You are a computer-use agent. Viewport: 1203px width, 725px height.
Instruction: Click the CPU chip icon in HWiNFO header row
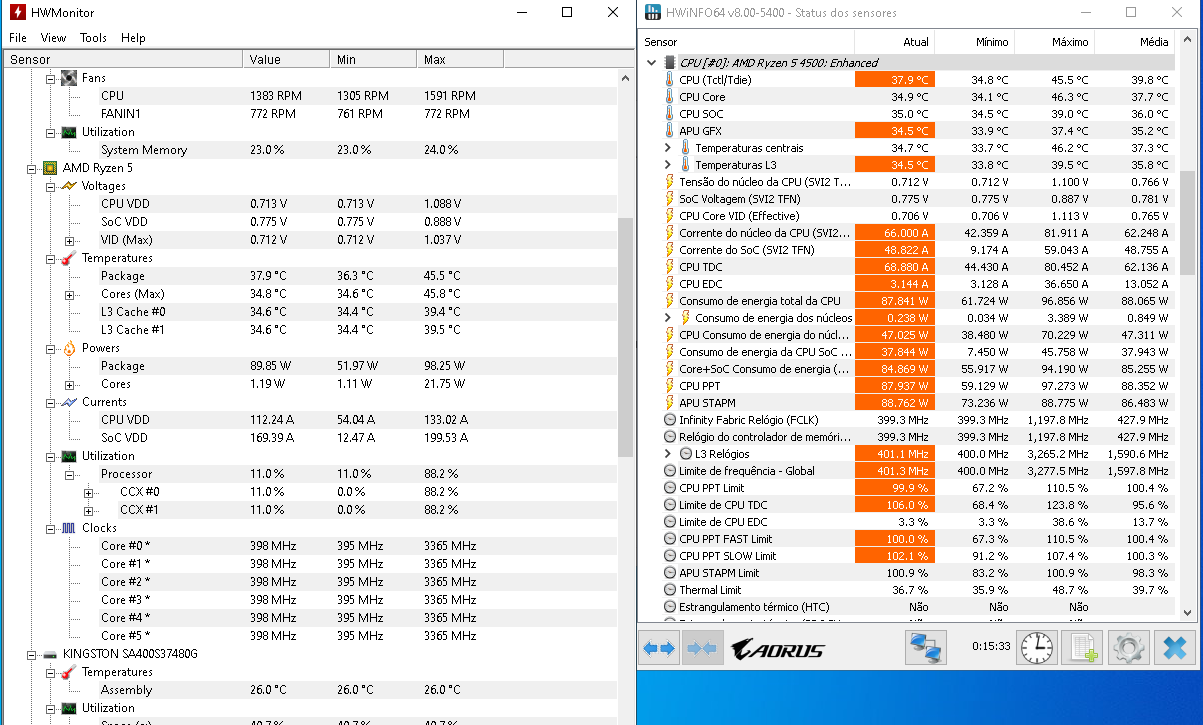[670, 63]
